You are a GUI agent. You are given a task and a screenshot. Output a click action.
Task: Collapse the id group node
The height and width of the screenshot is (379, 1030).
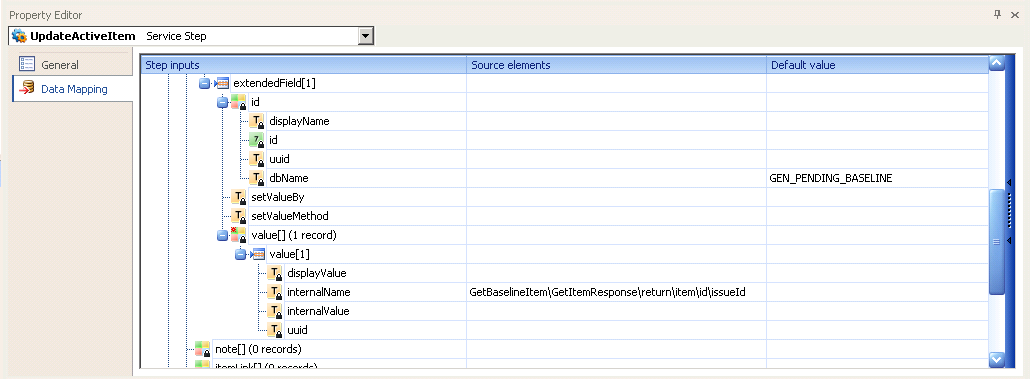click(222, 102)
